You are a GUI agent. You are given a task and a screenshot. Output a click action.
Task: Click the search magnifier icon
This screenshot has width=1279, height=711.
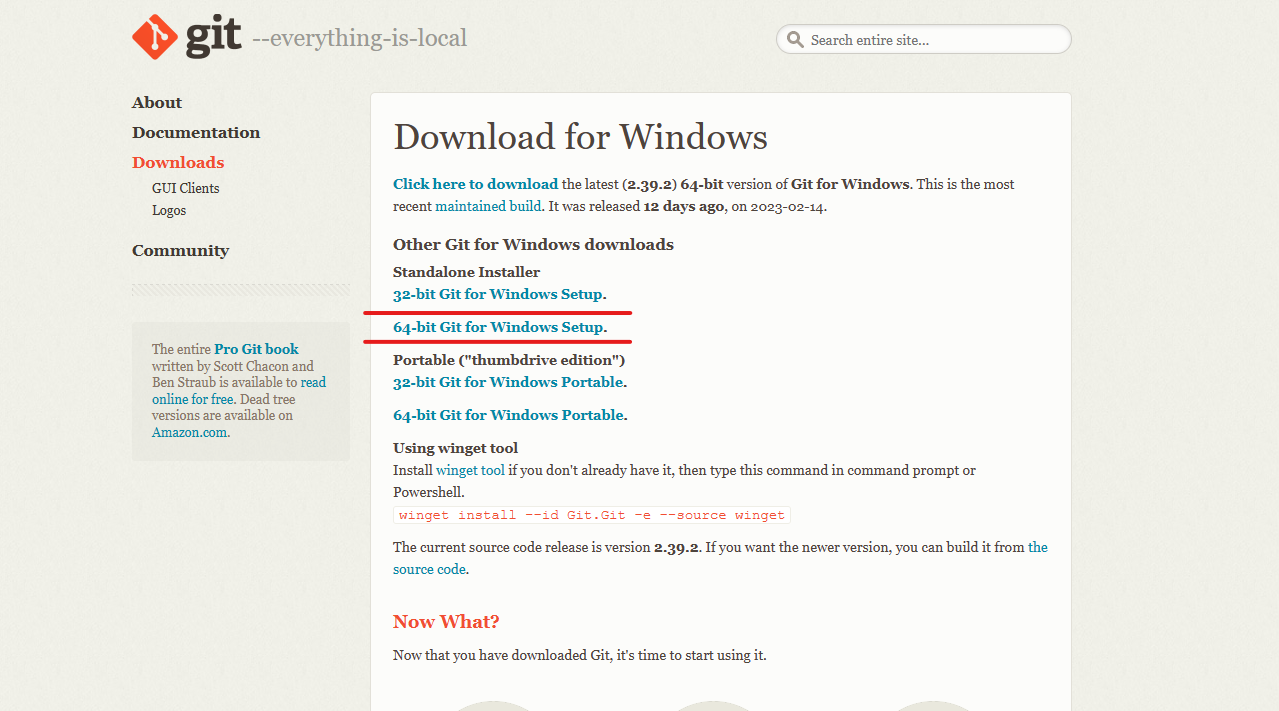pyautogui.click(x=795, y=40)
